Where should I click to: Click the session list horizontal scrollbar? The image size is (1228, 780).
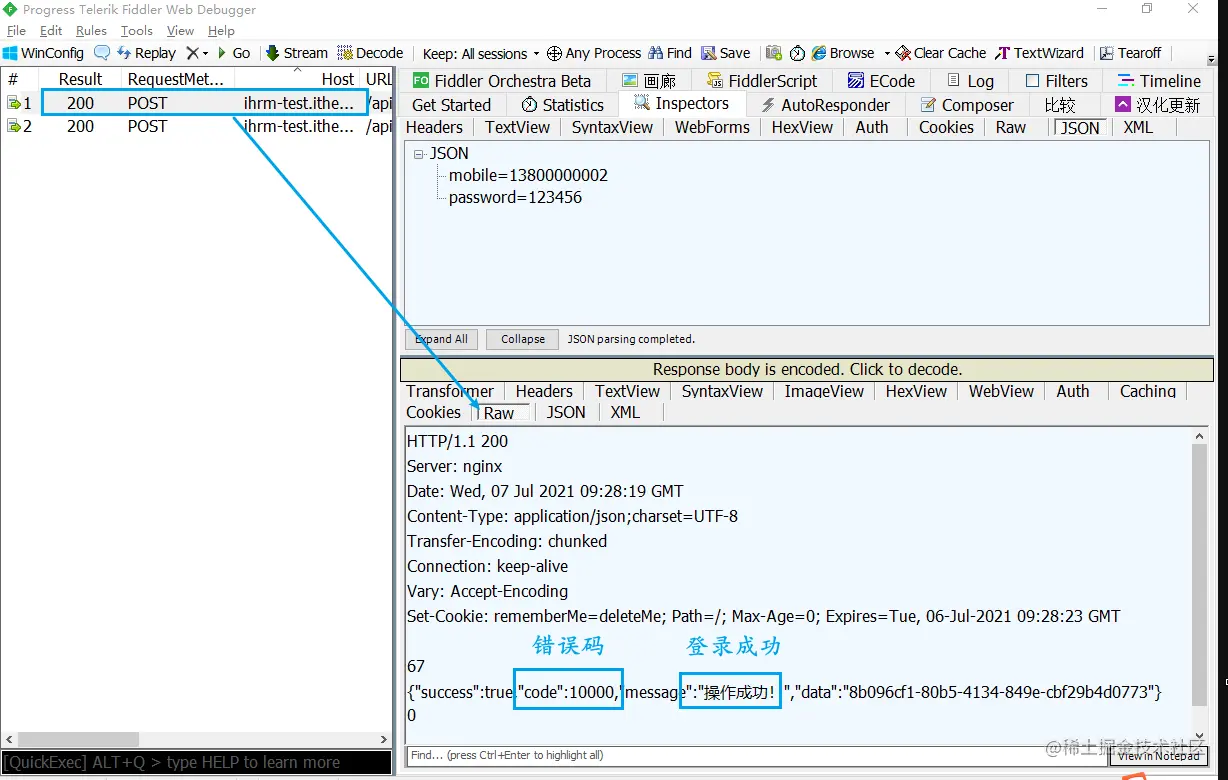[x=196, y=740]
